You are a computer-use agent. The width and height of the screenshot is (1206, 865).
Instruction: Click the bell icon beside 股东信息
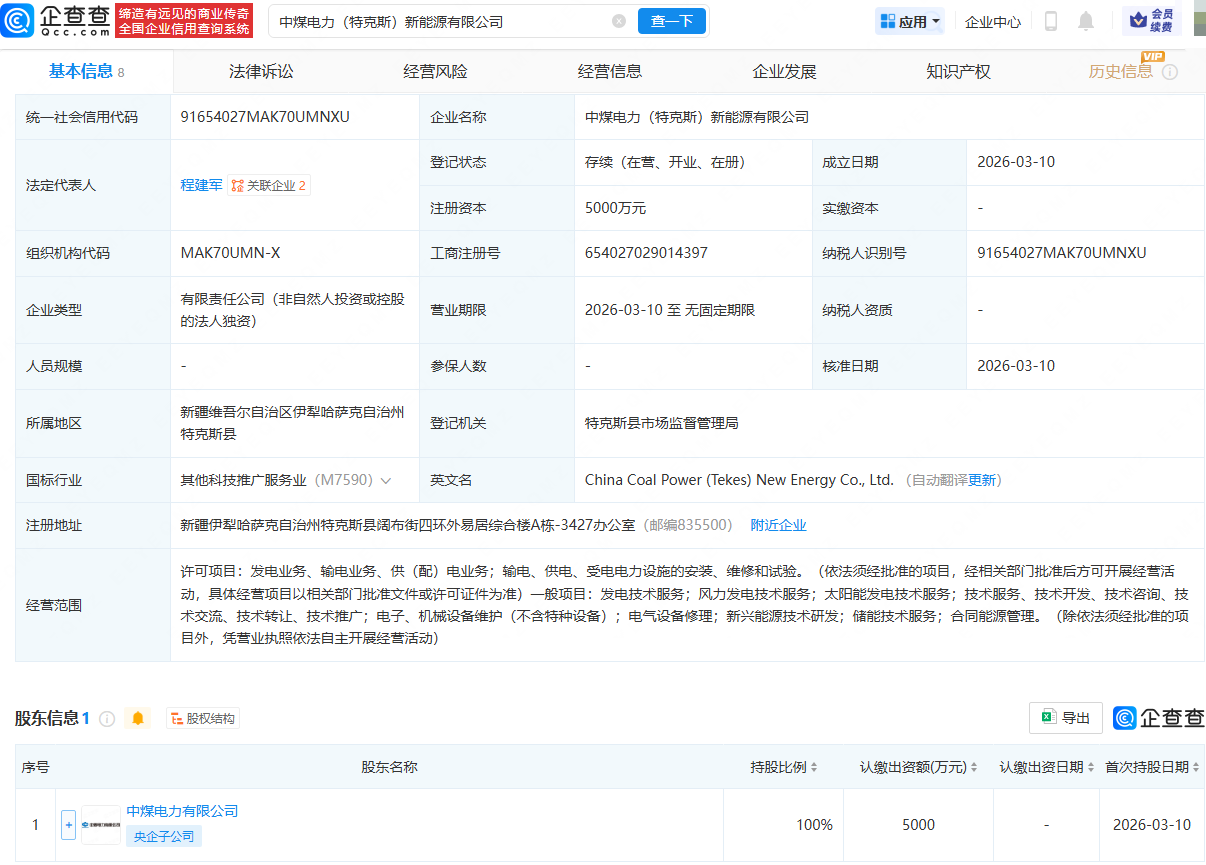[138, 718]
